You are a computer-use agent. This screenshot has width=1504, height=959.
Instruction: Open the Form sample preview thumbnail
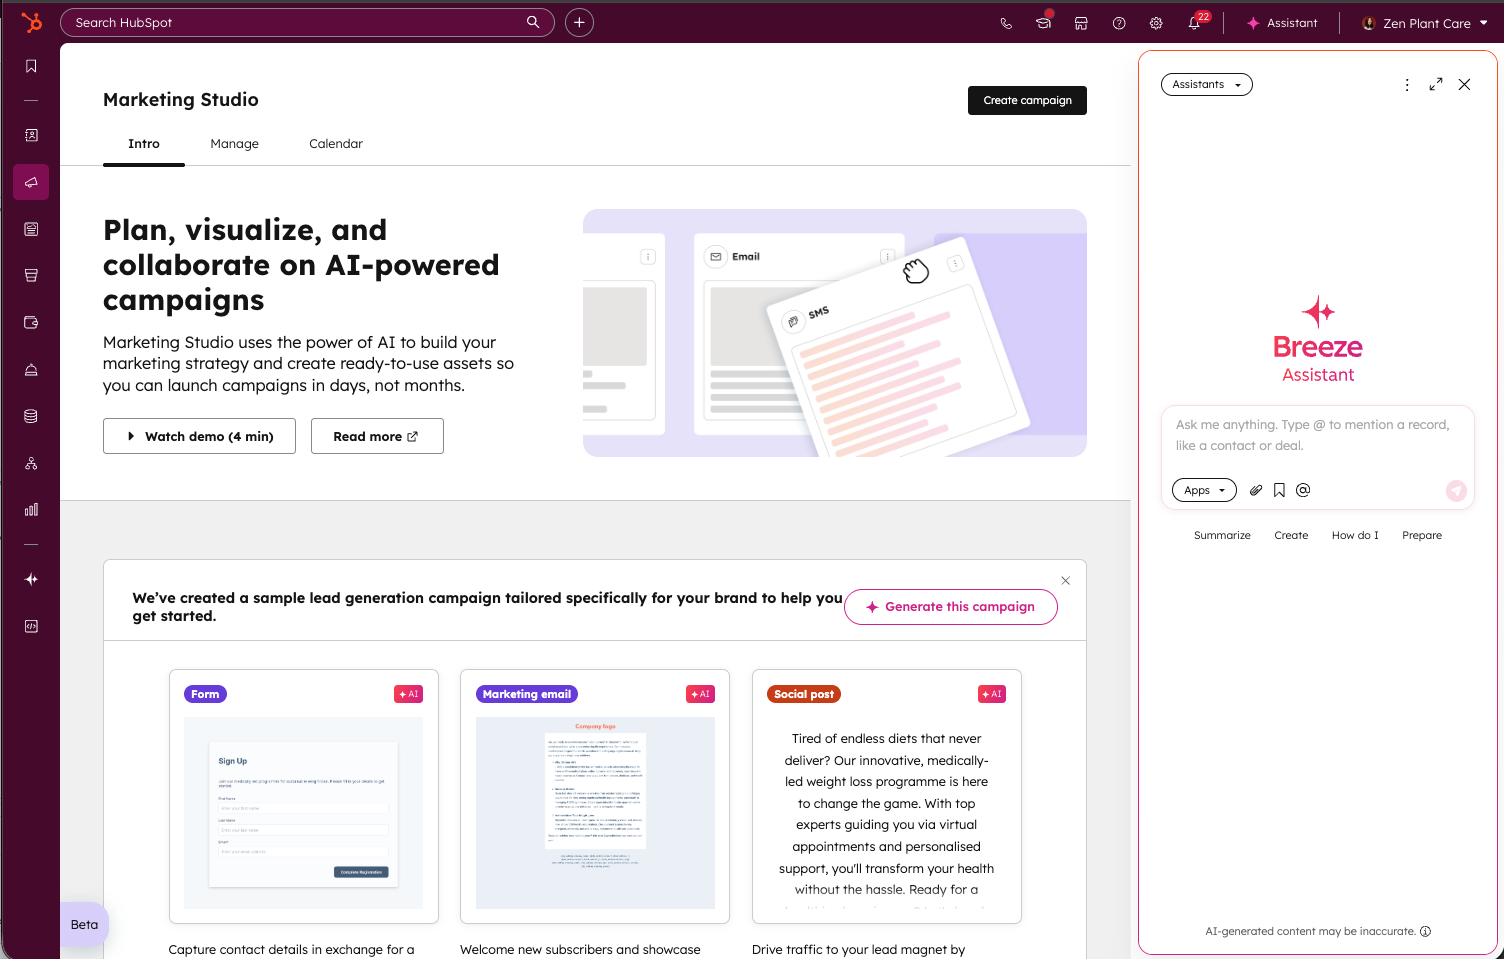304,813
